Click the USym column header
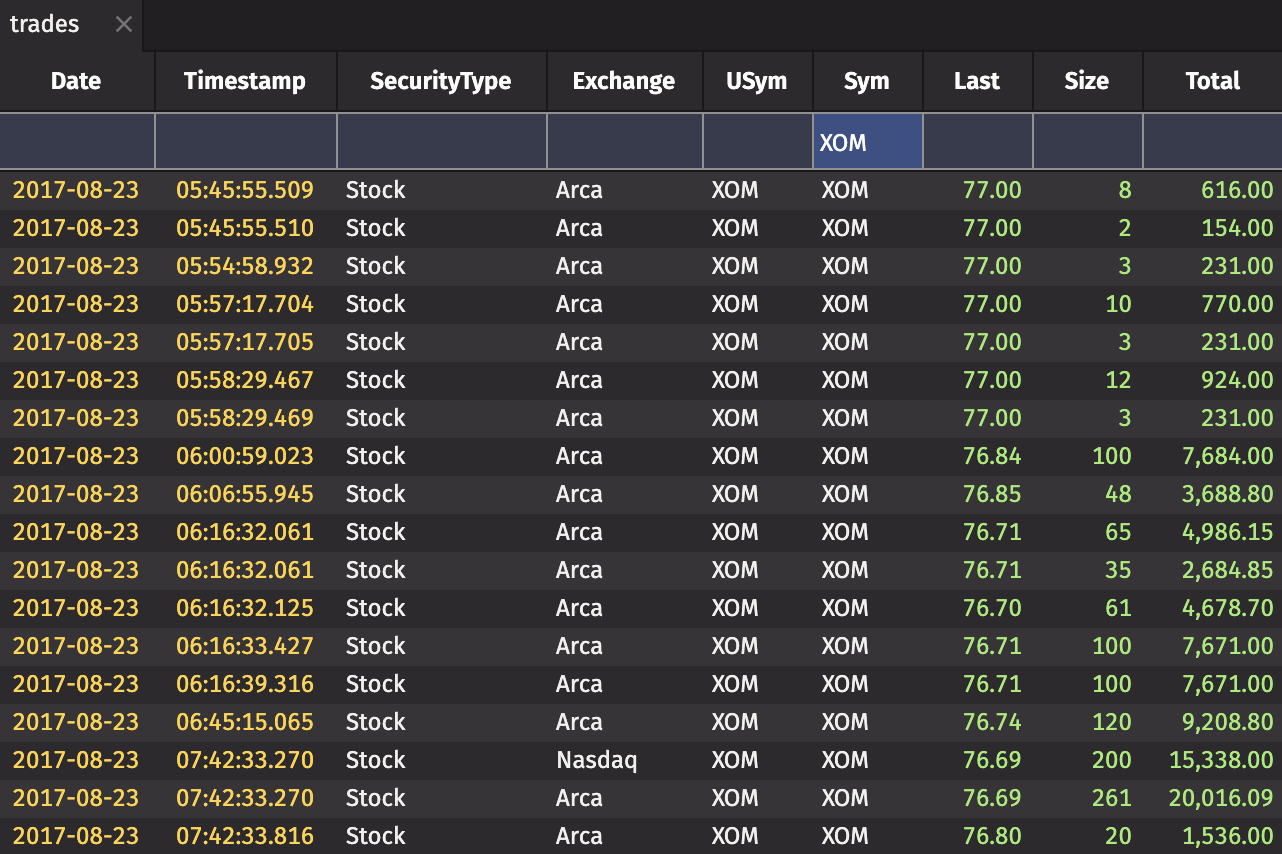The height and width of the screenshot is (854, 1282). pos(757,82)
